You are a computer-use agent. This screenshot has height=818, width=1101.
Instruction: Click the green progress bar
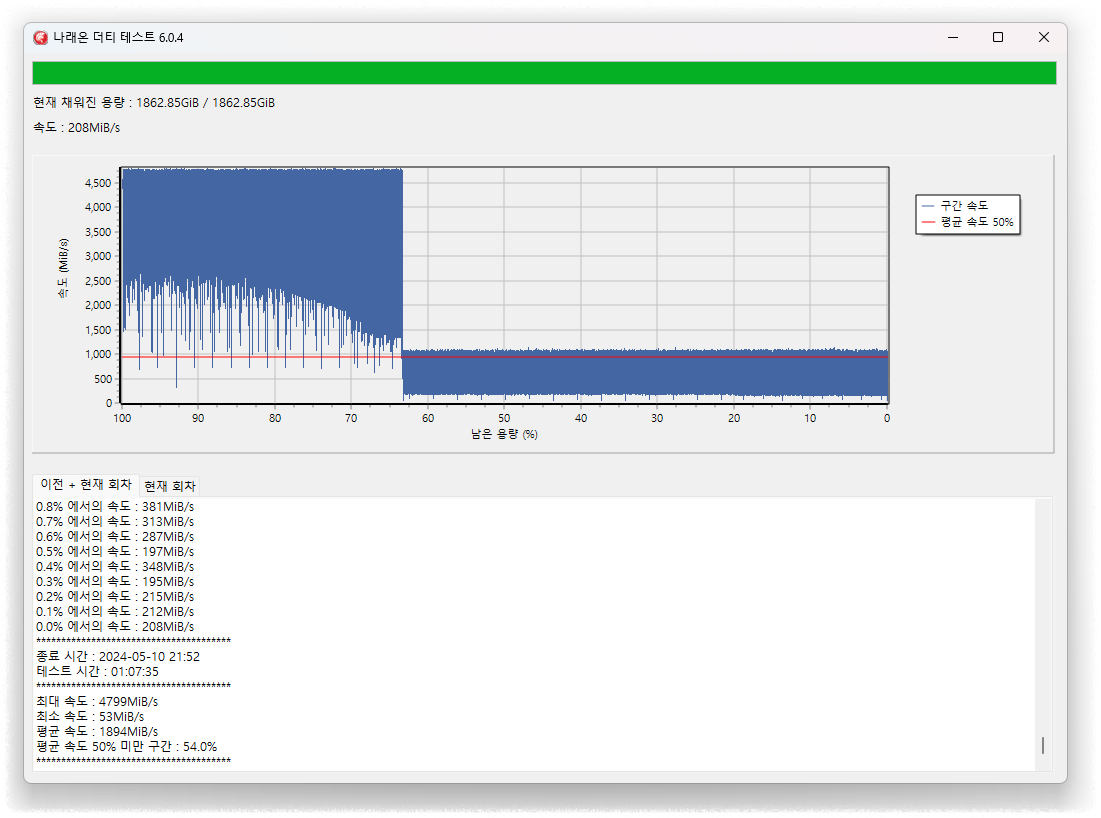pyautogui.click(x=544, y=73)
